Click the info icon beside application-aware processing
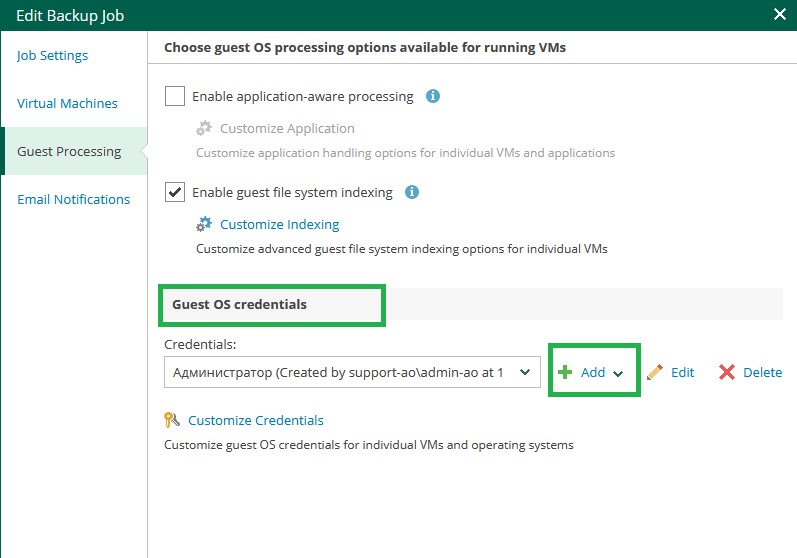This screenshot has height=558, width=797. tap(433, 96)
